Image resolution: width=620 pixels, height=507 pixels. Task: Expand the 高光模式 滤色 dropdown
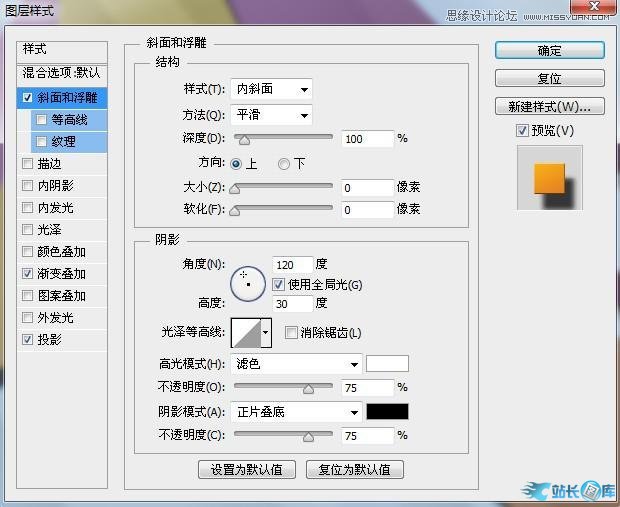tap(296, 364)
